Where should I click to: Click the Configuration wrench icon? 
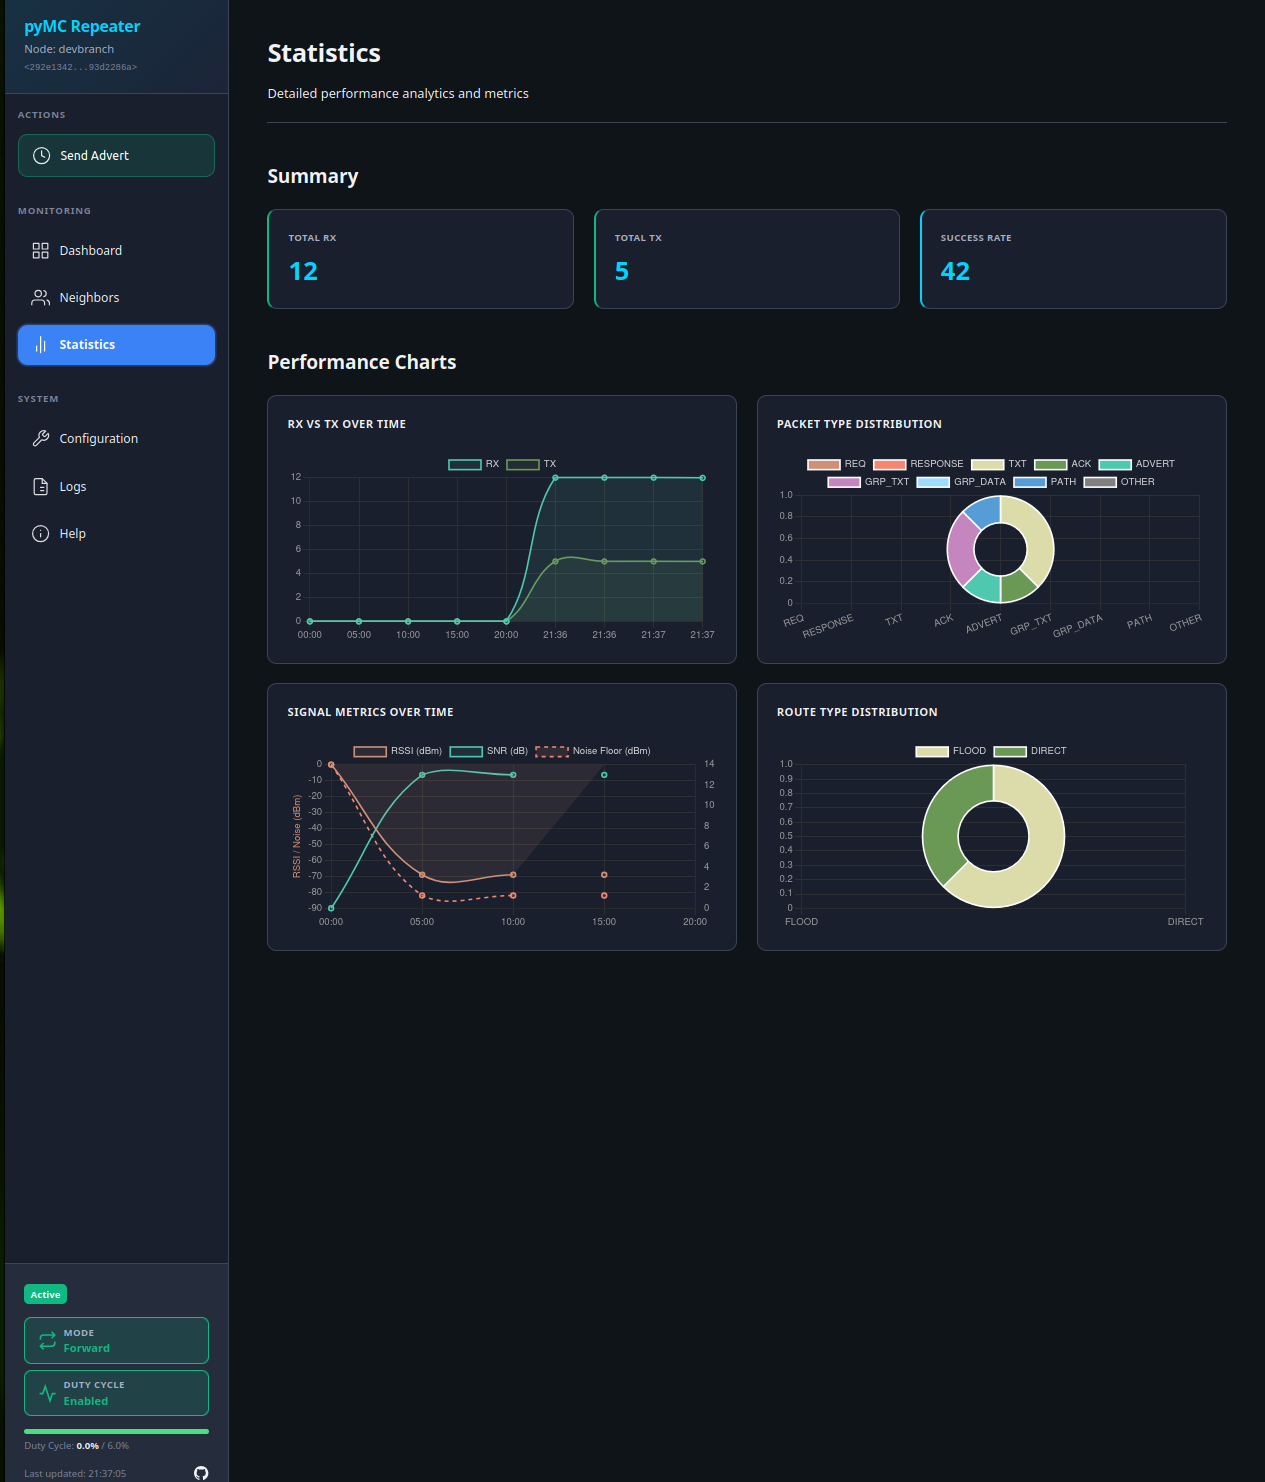coord(41,439)
